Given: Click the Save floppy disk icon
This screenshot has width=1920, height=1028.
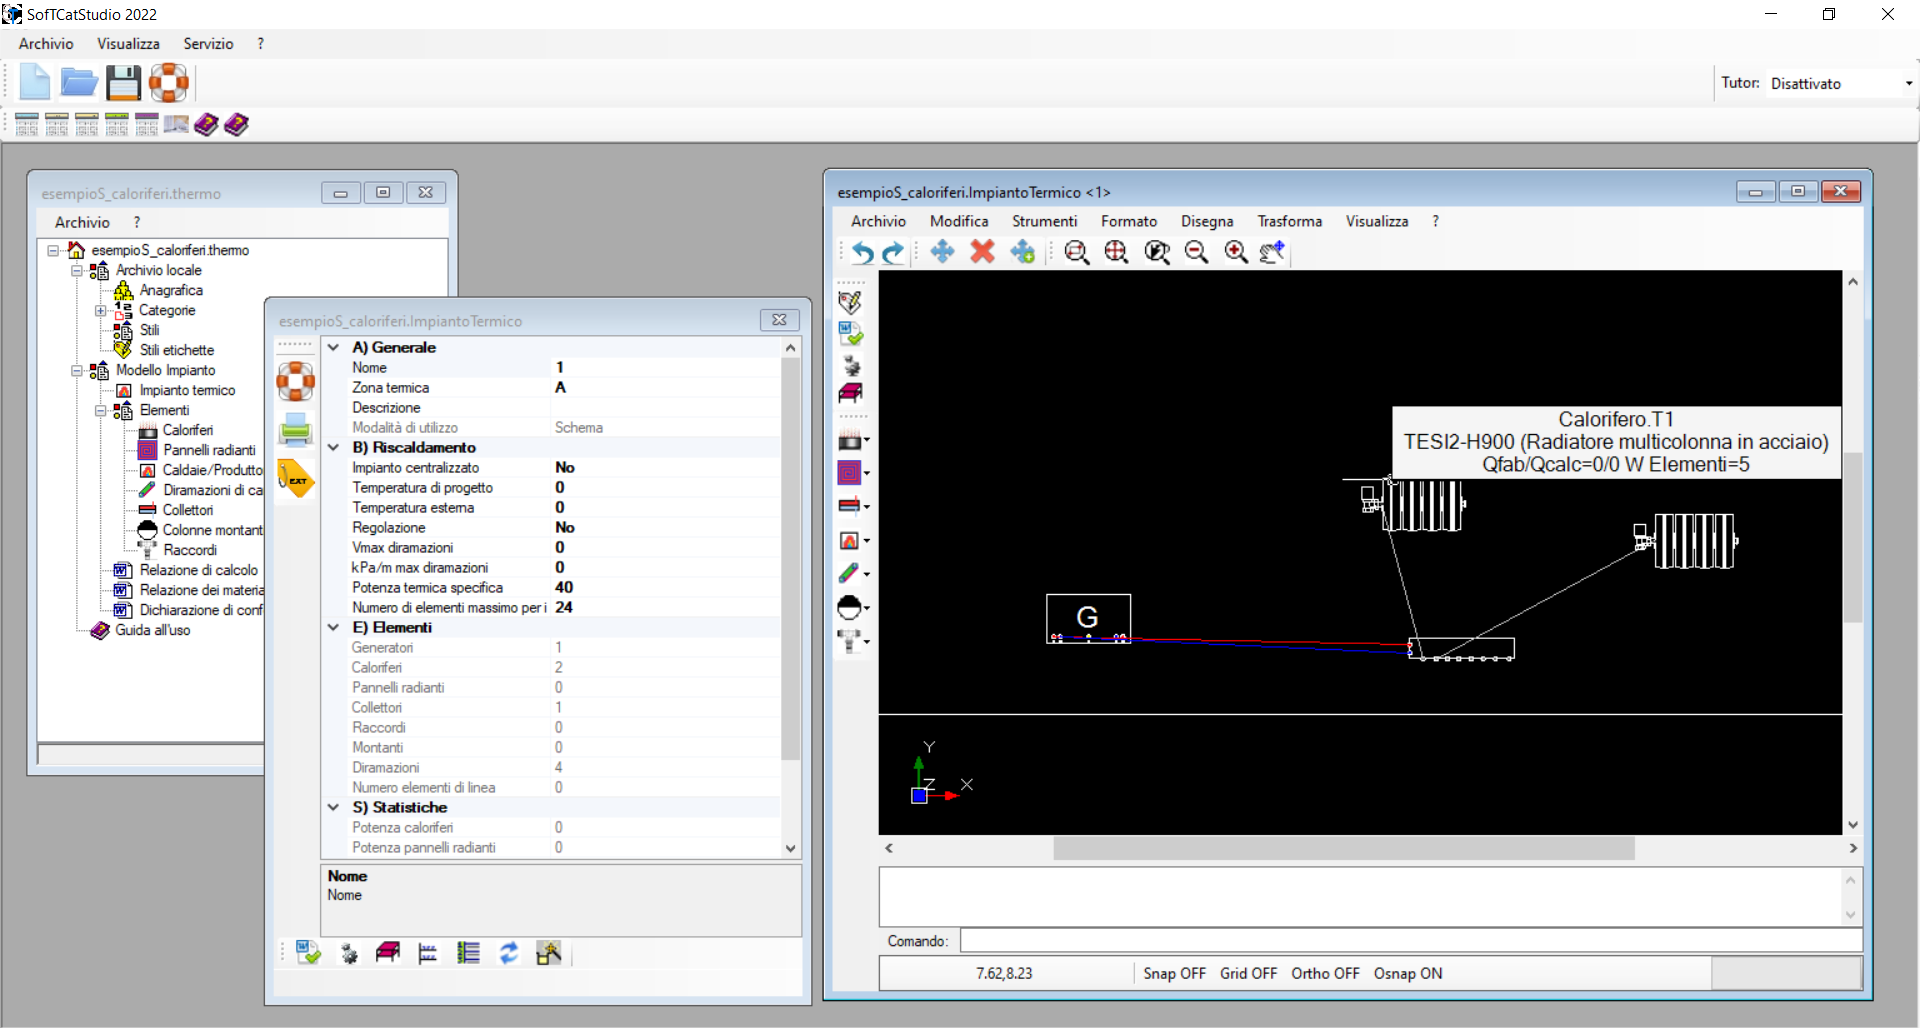Looking at the screenshot, I should pos(123,83).
